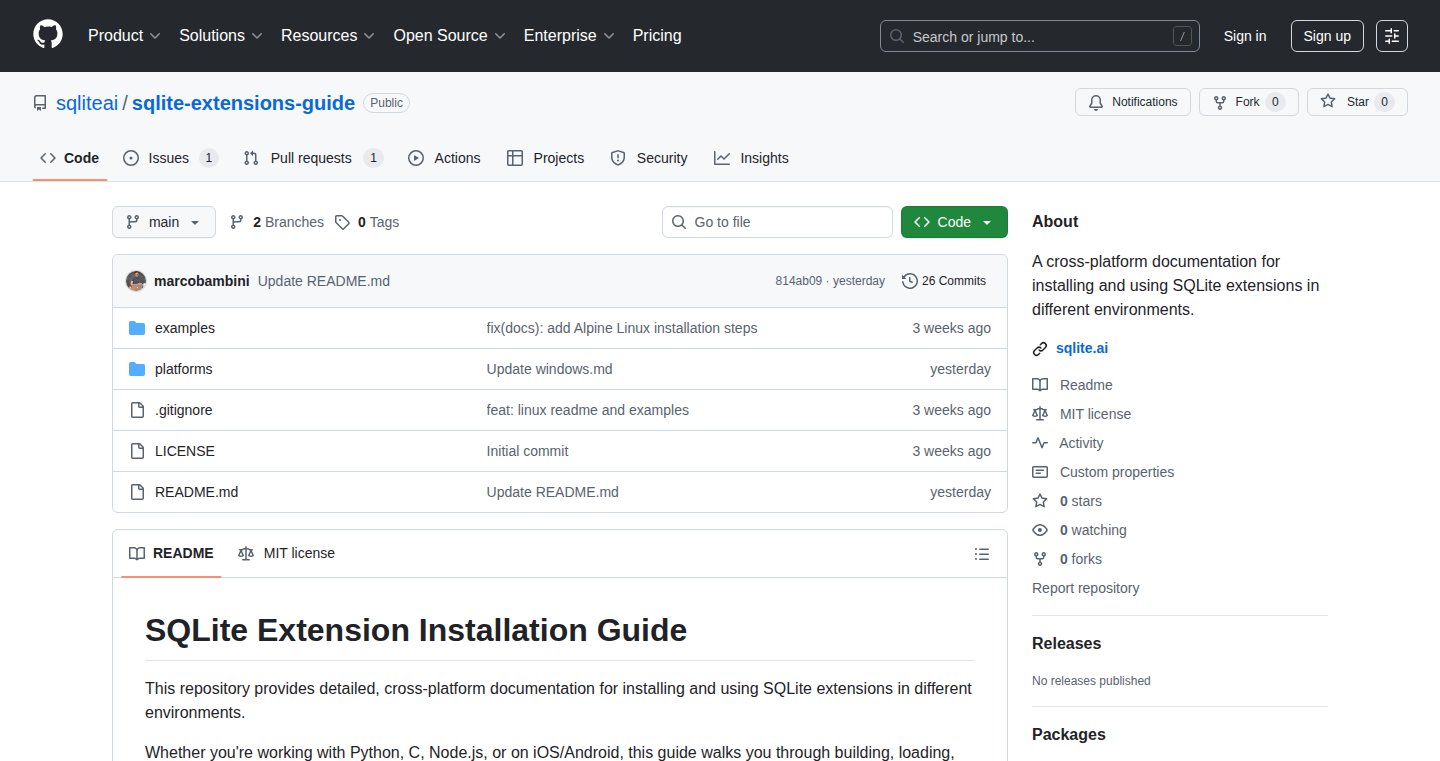This screenshot has width=1440, height=761.
Task: Open marcobambini's author link
Action: click(202, 281)
